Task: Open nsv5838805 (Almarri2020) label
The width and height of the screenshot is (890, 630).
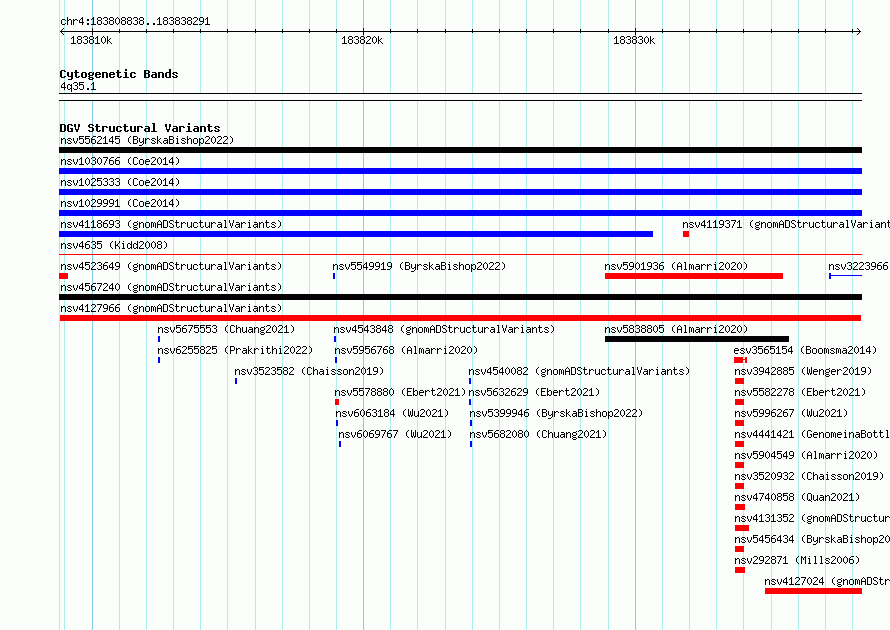Action: click(x=676, y=329)
